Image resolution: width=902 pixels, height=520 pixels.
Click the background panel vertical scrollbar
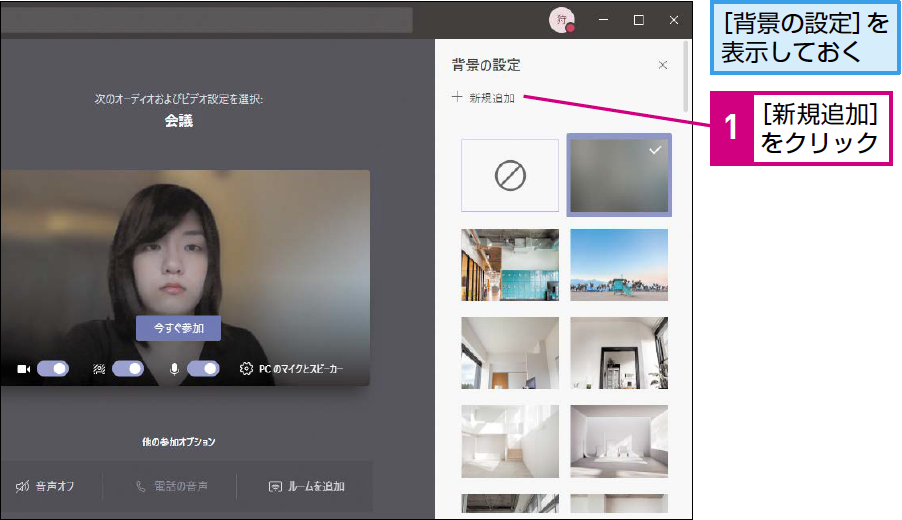point(685,76)
